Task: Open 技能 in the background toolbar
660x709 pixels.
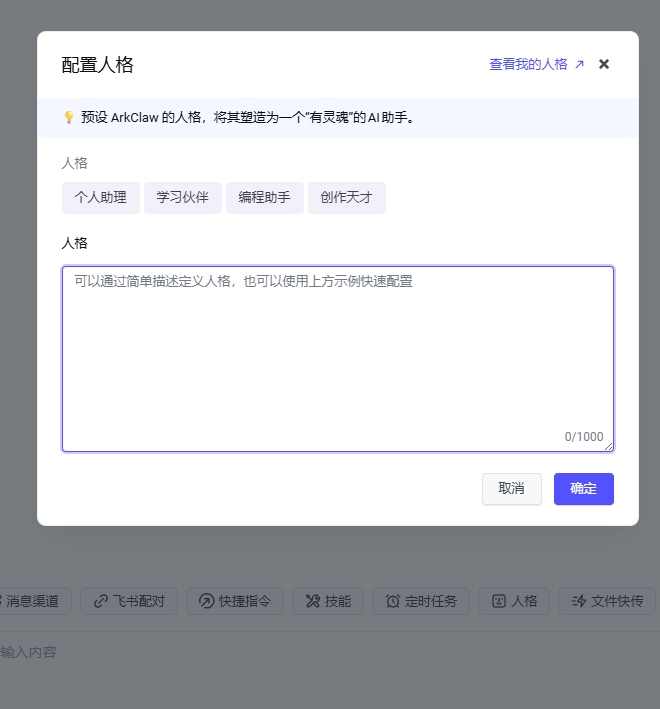Action: click(x=328, y=601)
